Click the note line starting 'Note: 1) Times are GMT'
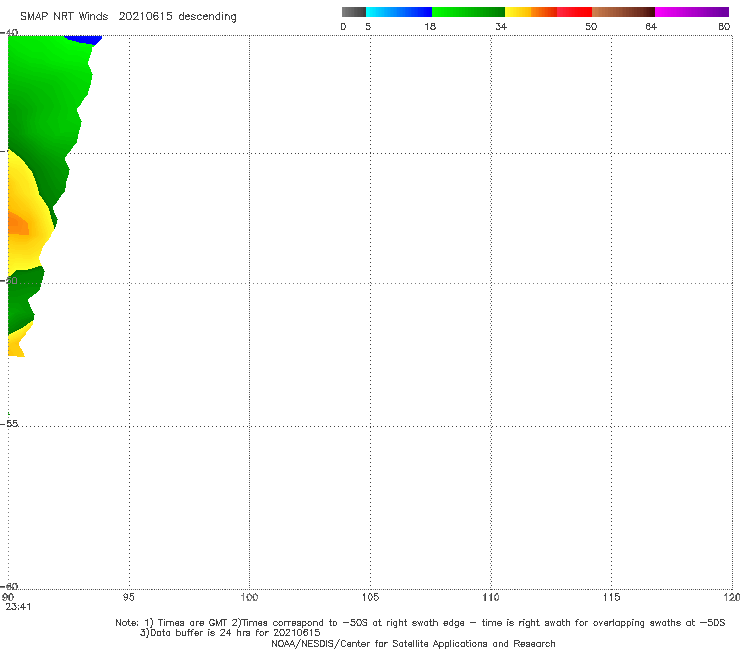 [420, 623]
